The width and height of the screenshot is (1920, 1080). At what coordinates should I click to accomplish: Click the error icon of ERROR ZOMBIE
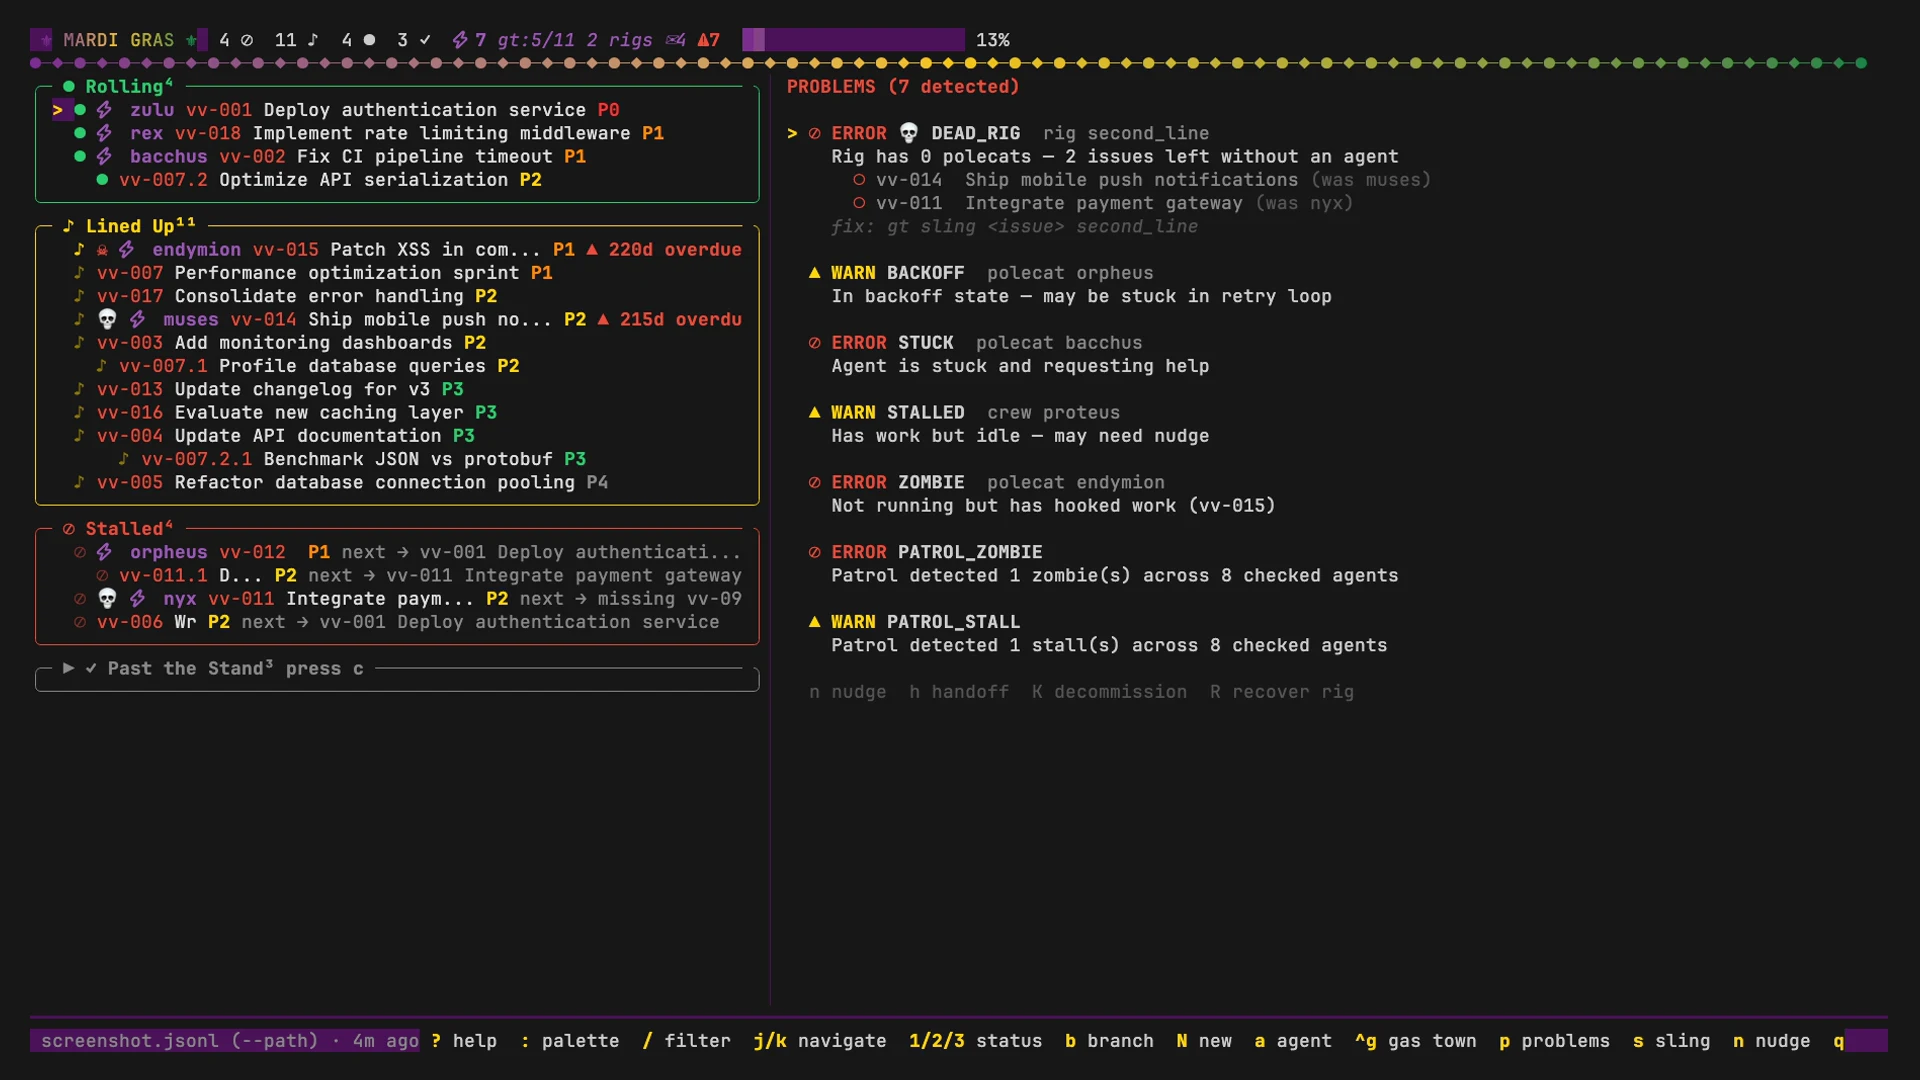814,482
